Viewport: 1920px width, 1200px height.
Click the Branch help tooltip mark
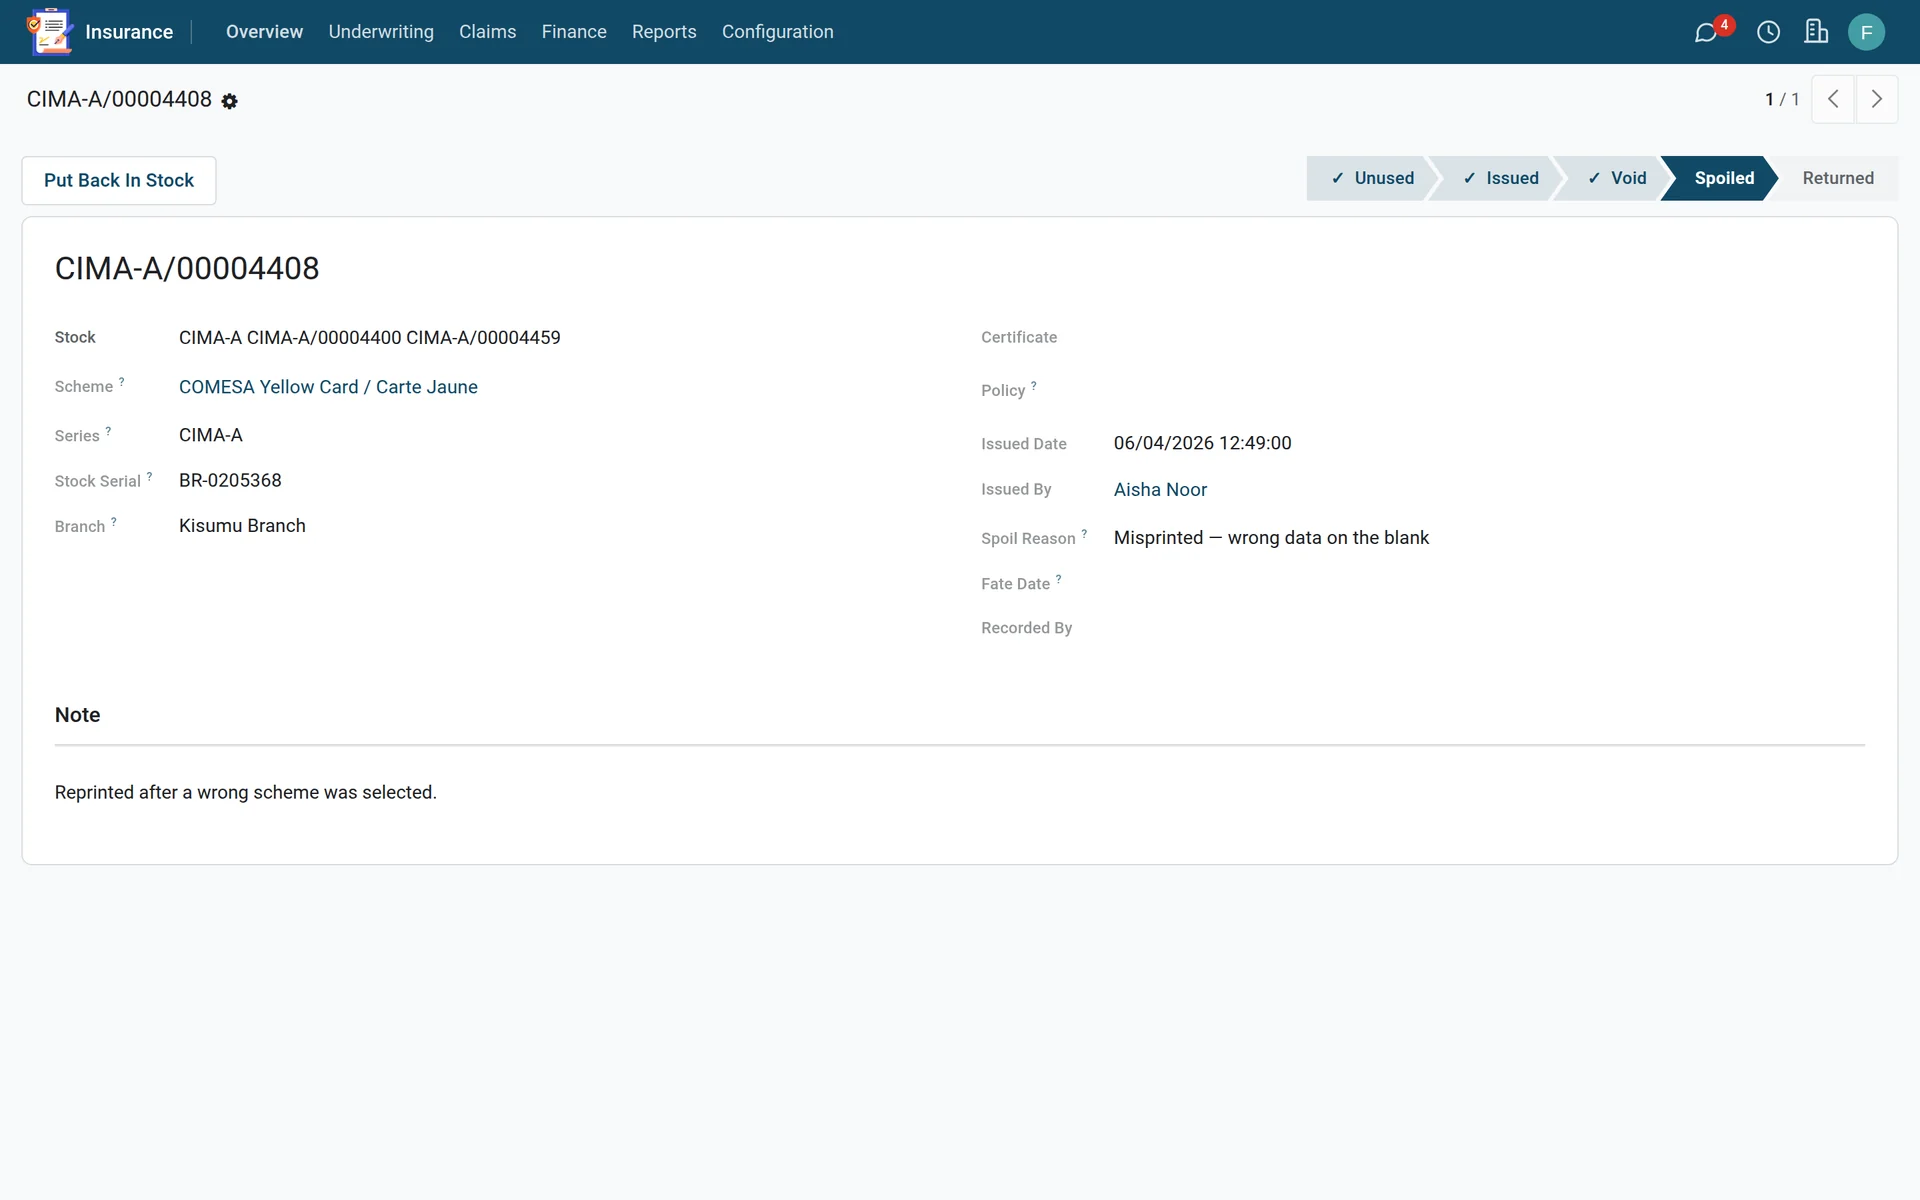[114, 522]
